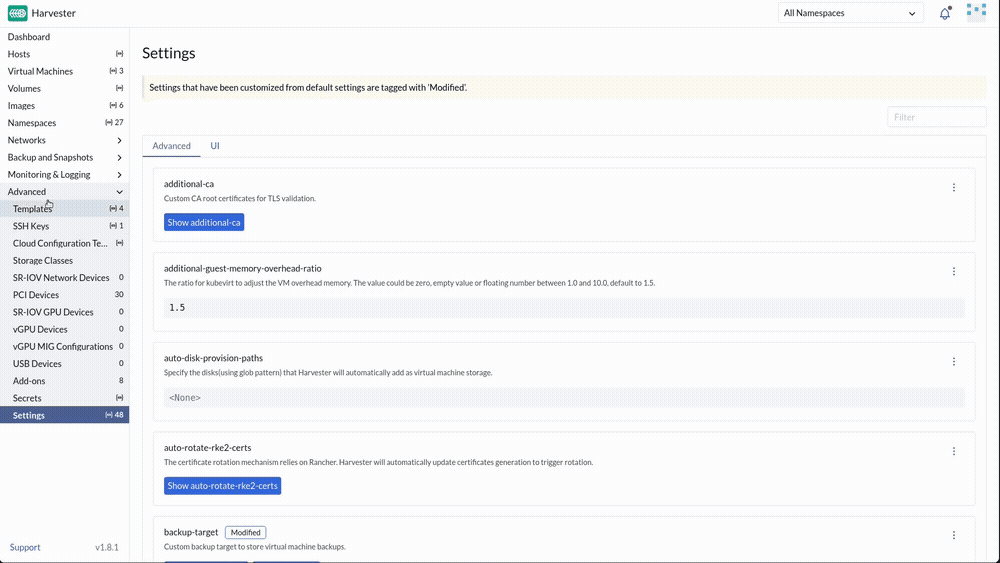This screenshot has width=1000, height=563.
Task: Open the Support link
Action: point(25,547)
